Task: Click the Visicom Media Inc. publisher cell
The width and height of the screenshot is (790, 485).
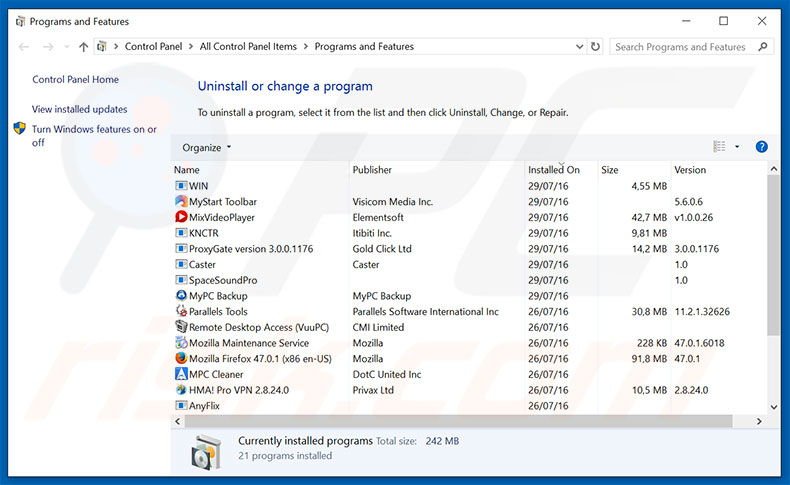Action: (392, 201)
